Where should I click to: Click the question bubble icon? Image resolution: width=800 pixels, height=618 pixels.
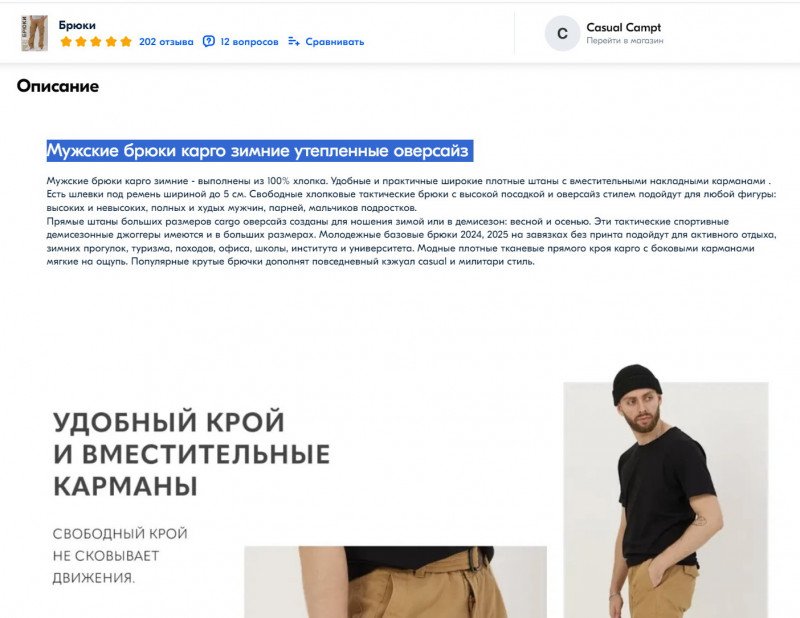pyautogui.click(x=209, y=41)
